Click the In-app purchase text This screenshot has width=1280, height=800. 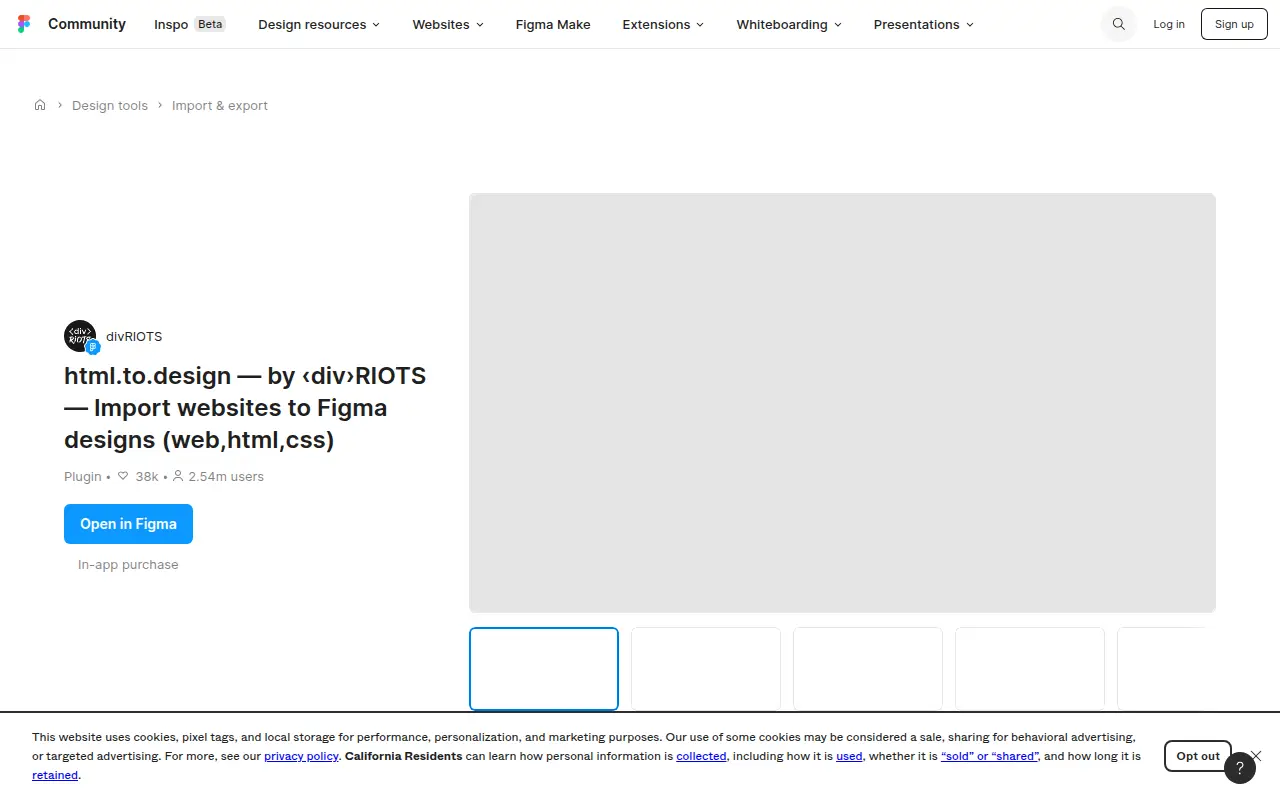128,564
